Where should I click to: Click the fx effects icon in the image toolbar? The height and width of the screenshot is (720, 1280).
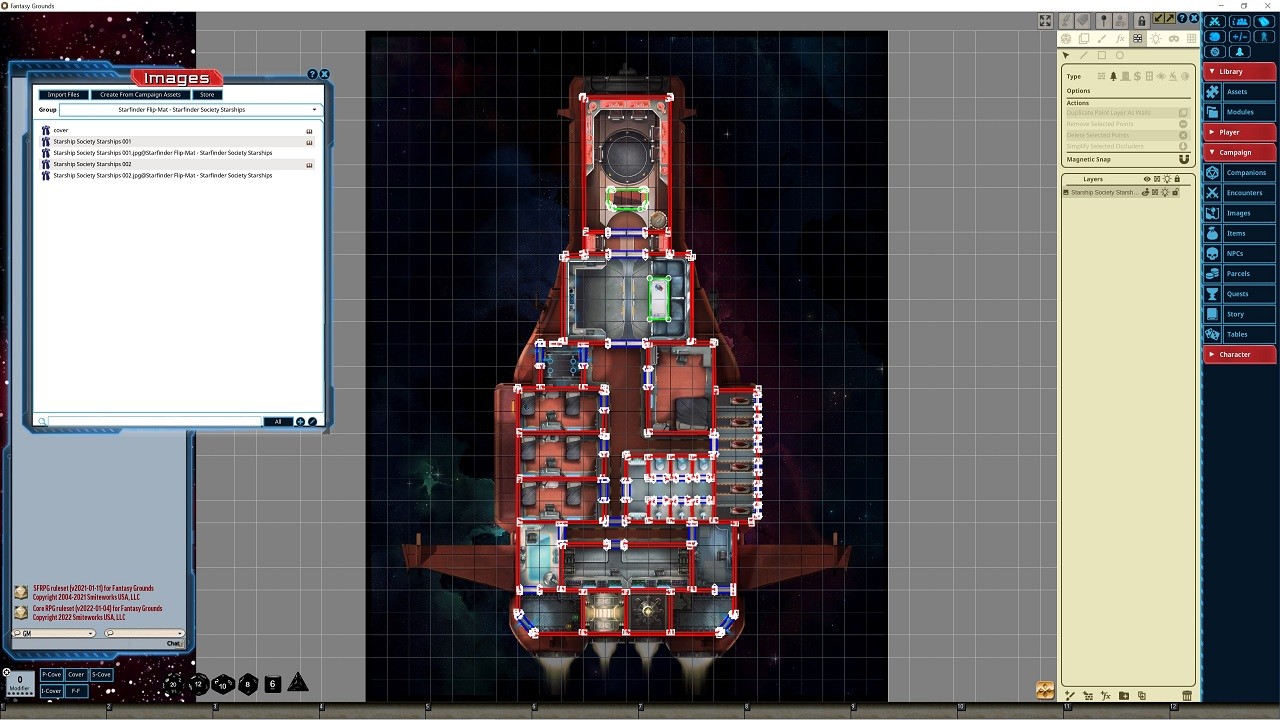[1120, 38]
